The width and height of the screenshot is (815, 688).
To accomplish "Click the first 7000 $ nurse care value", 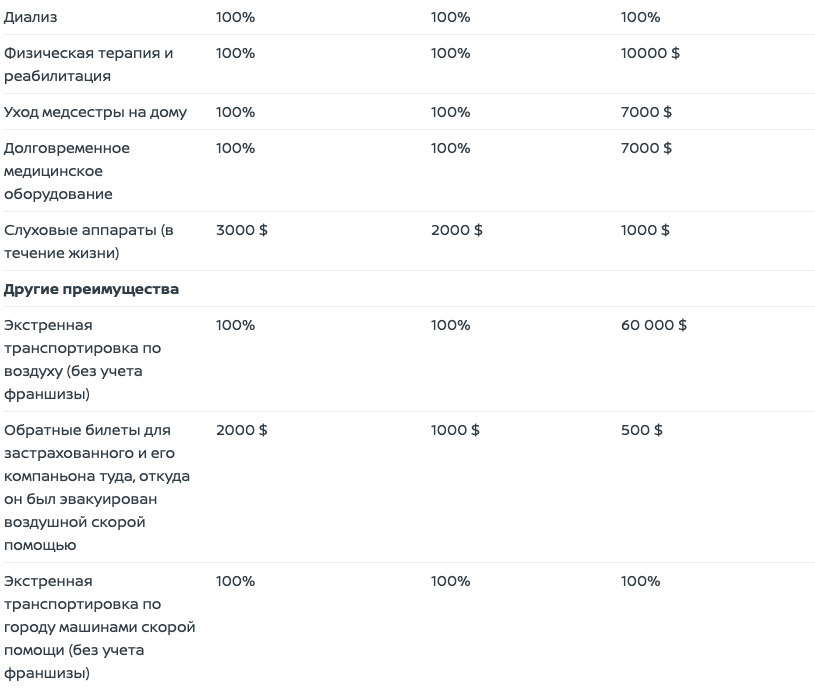I will click(x=646, y=112).
